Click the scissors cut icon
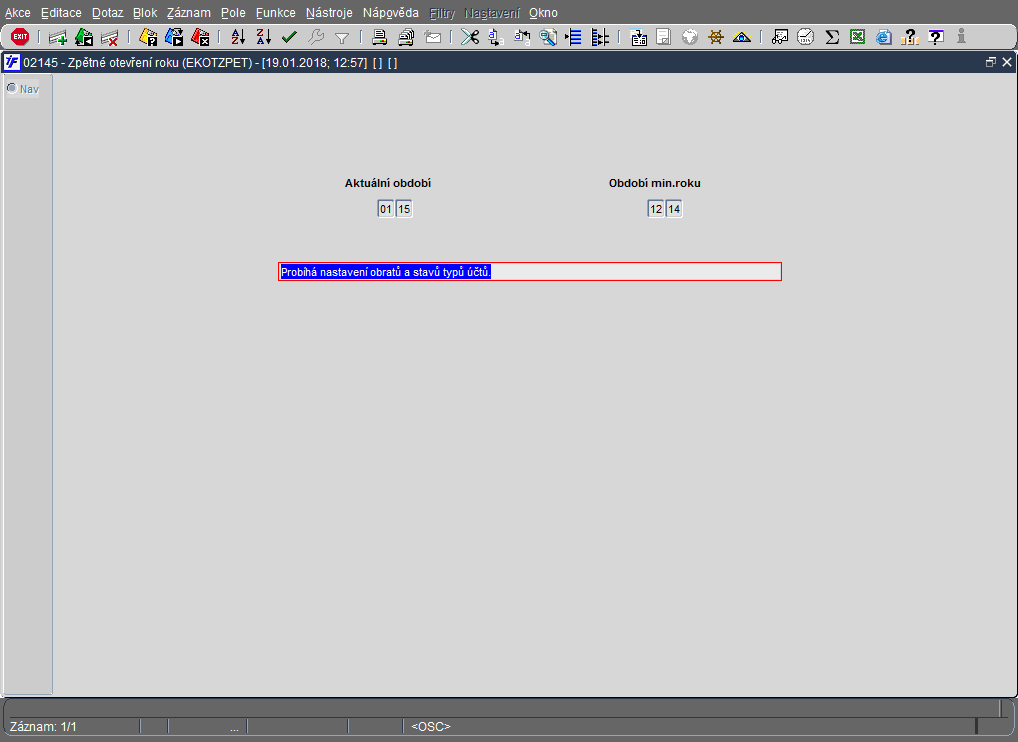 (470, 37)
